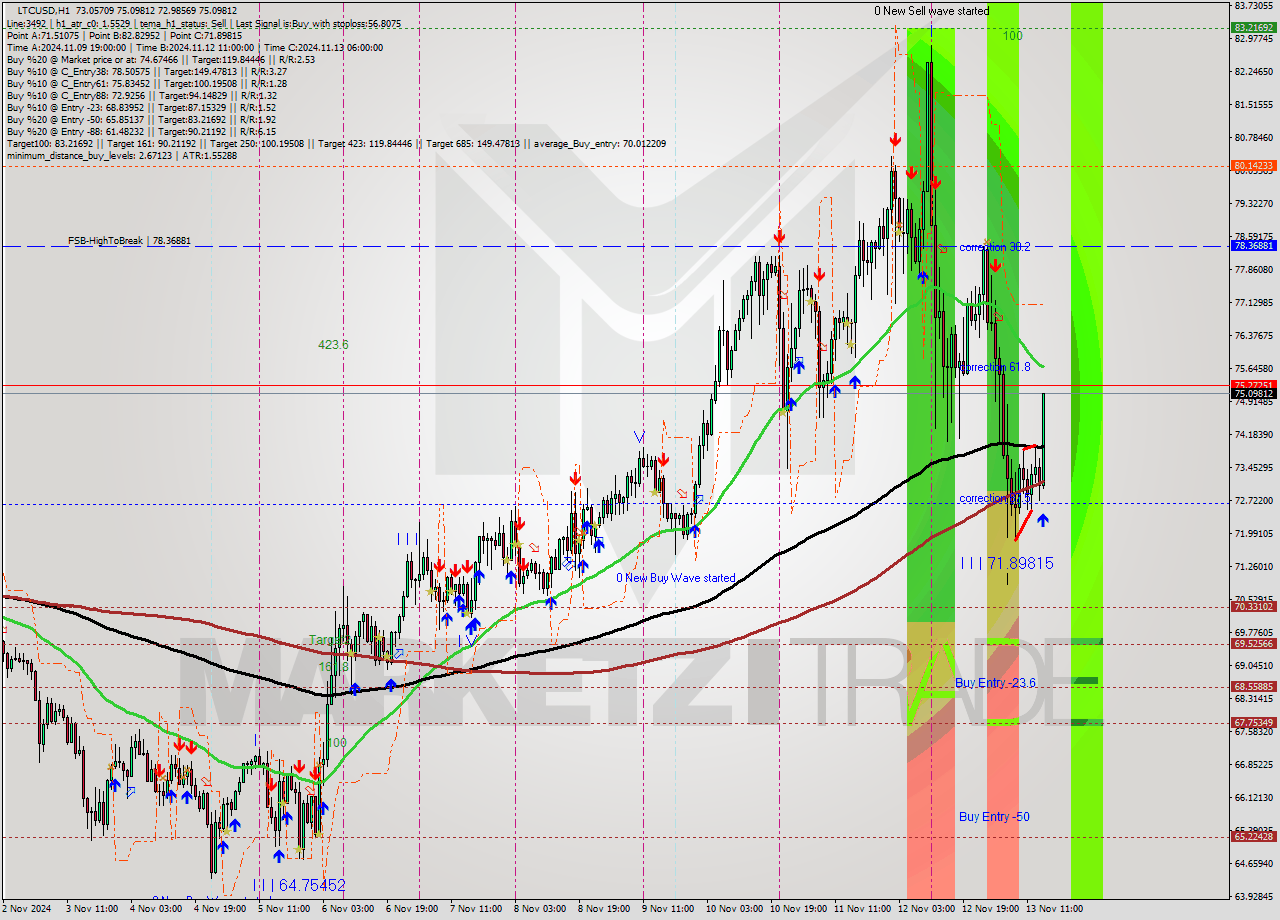The width and height of the screenshot is (1280, 920).
Task: Click the '13 Nov 11:00' time axis label
Action: click(x=1055, y=909)
